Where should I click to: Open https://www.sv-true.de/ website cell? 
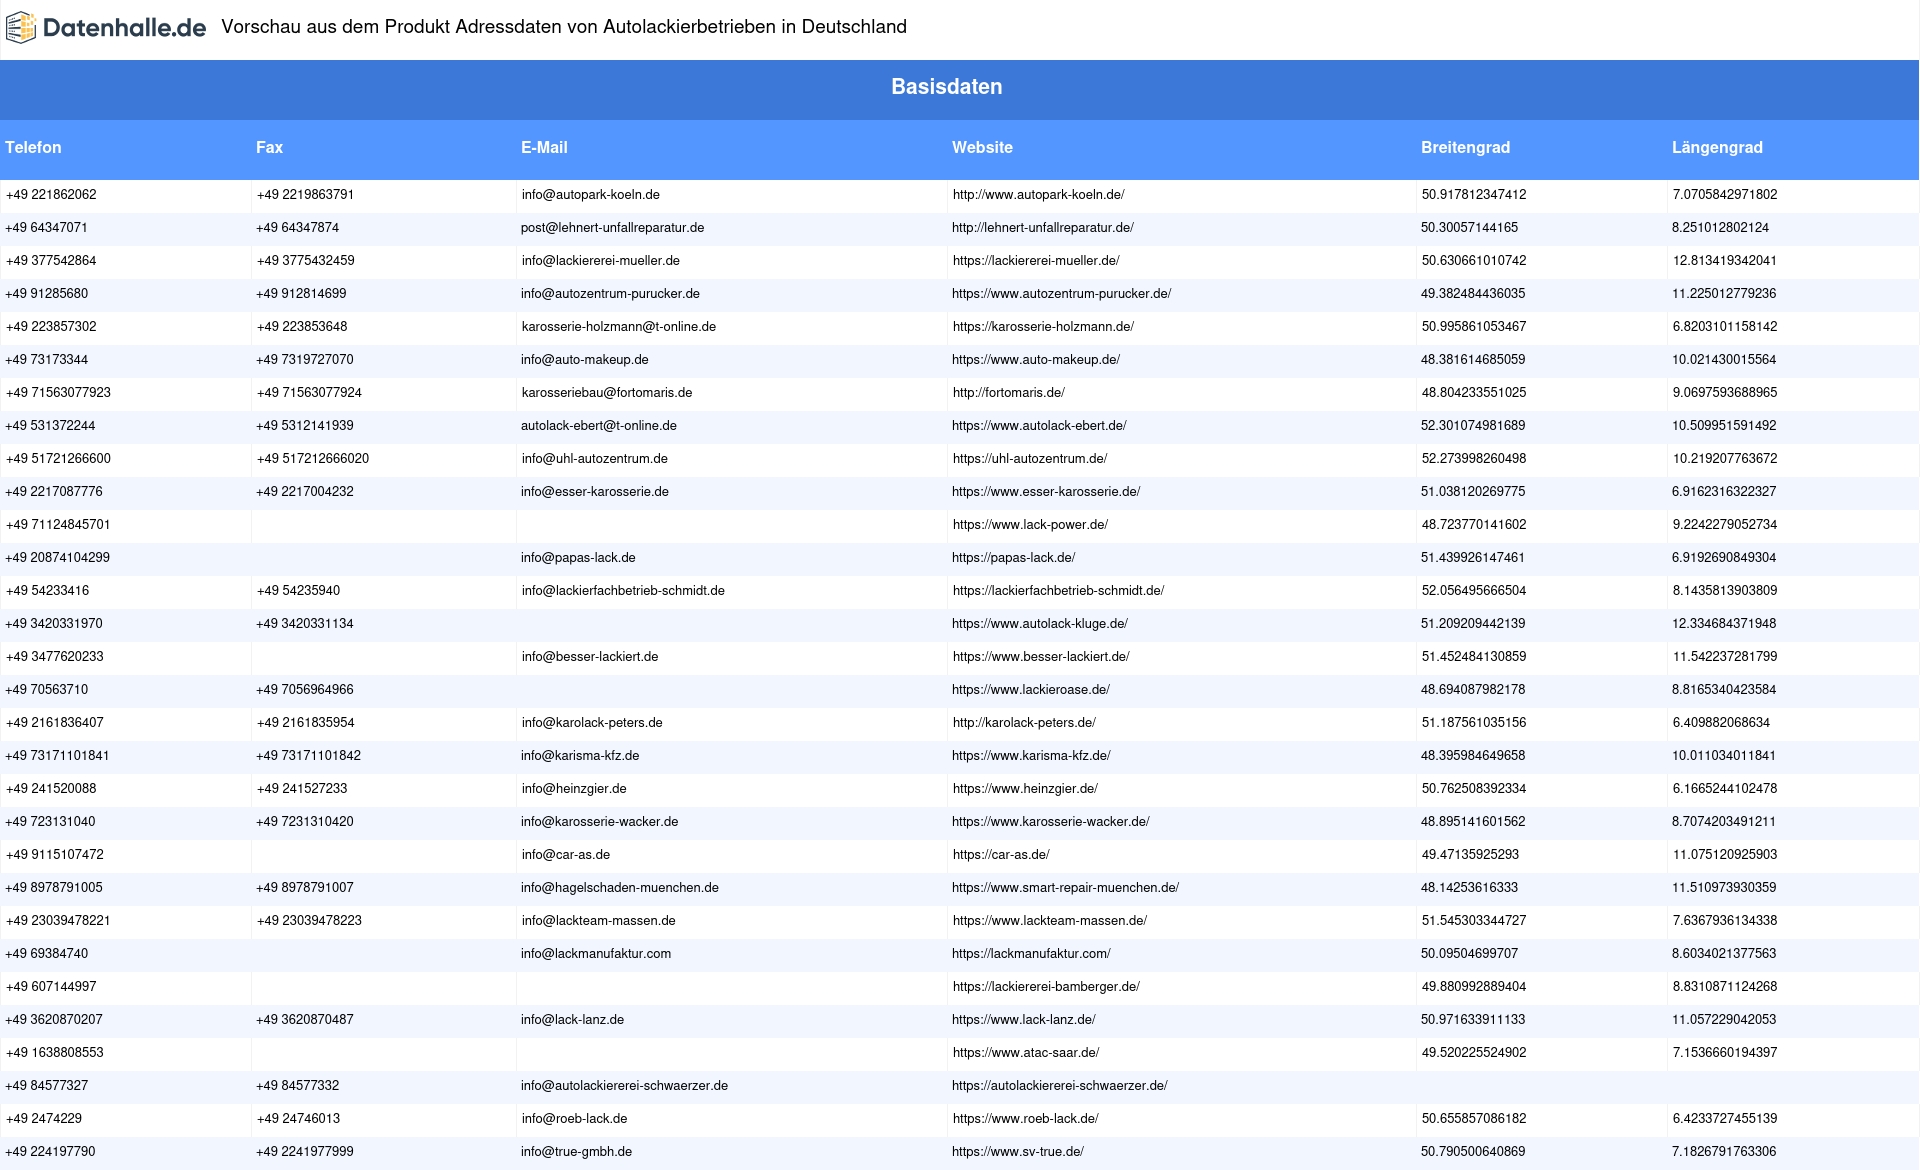click(1018, 1152)
